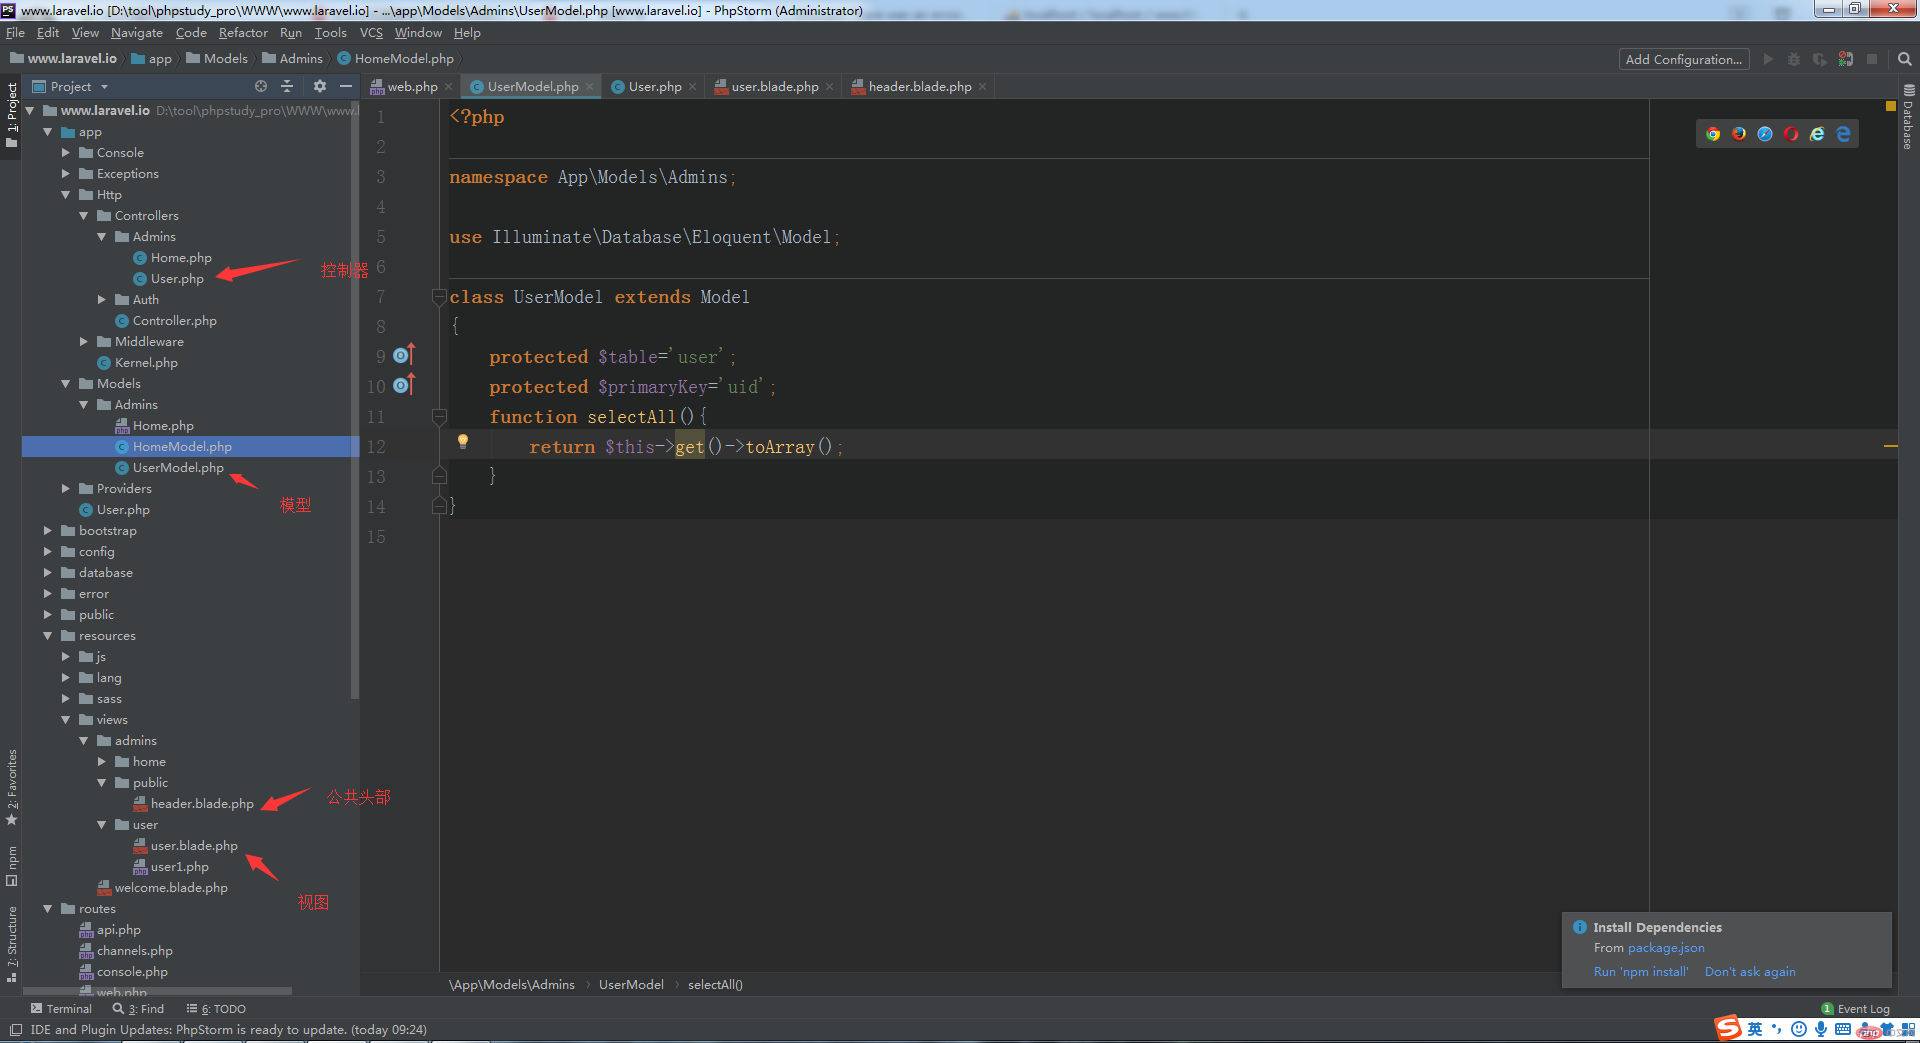Click Collapse All icon in Project panel
The width and height of the screenshot is (1920, 1043).
(x=287, y=87)
